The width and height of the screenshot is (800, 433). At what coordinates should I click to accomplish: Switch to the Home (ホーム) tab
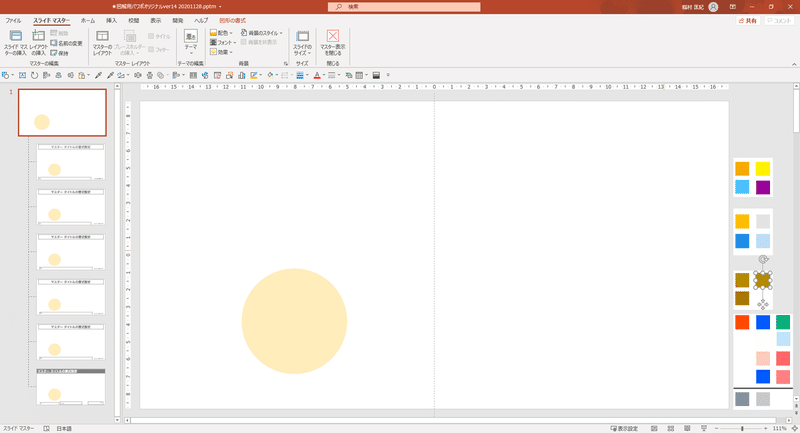pyautogui.click(x=88, y=21)
